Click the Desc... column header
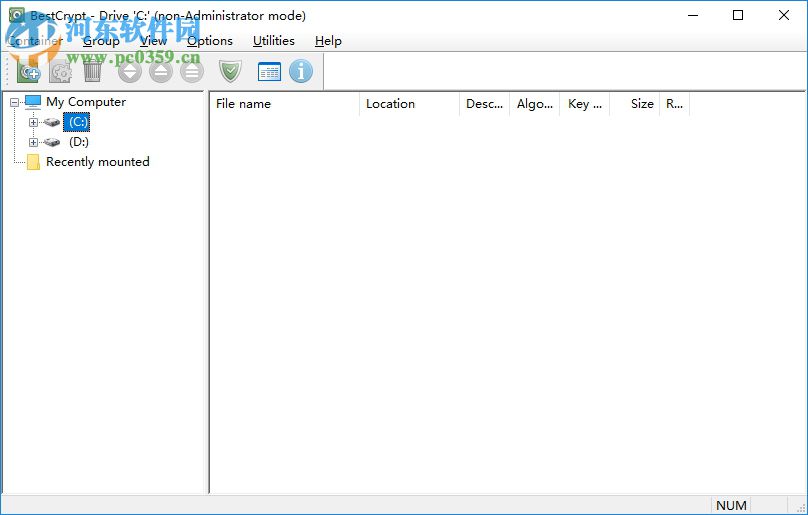The height and width of the screenshot is (515, 808). pyautogui.click(x=484, y=104)
